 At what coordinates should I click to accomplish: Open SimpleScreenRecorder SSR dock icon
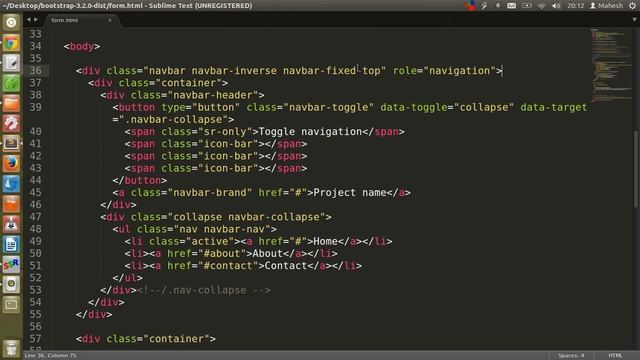(11, 264)
